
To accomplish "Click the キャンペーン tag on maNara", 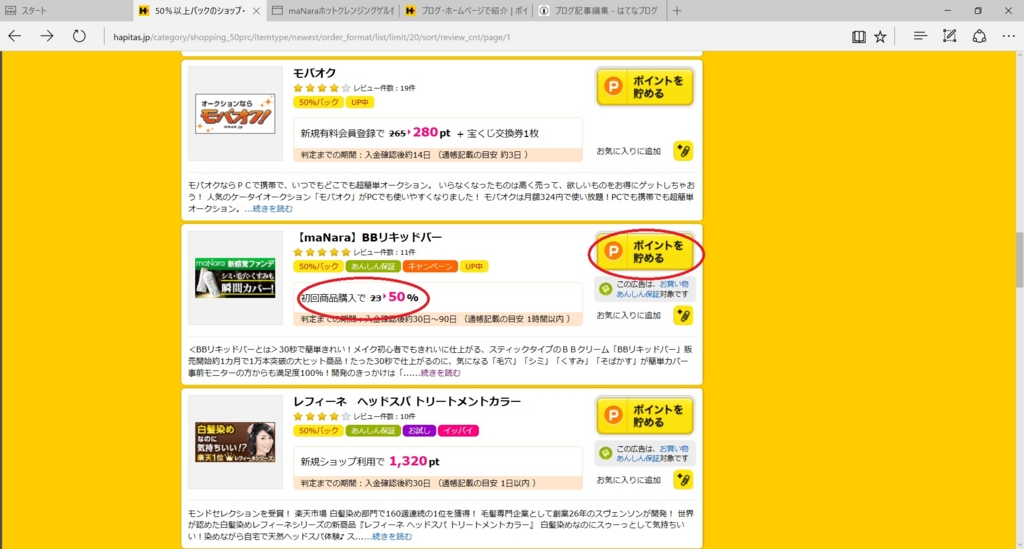I will pyautogui.click(x=429, y=266).
